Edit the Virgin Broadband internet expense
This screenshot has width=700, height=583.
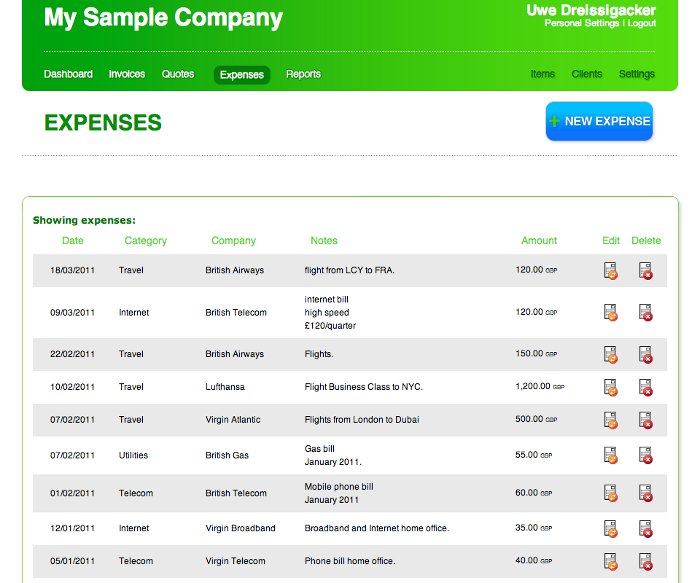coord(610,529)
